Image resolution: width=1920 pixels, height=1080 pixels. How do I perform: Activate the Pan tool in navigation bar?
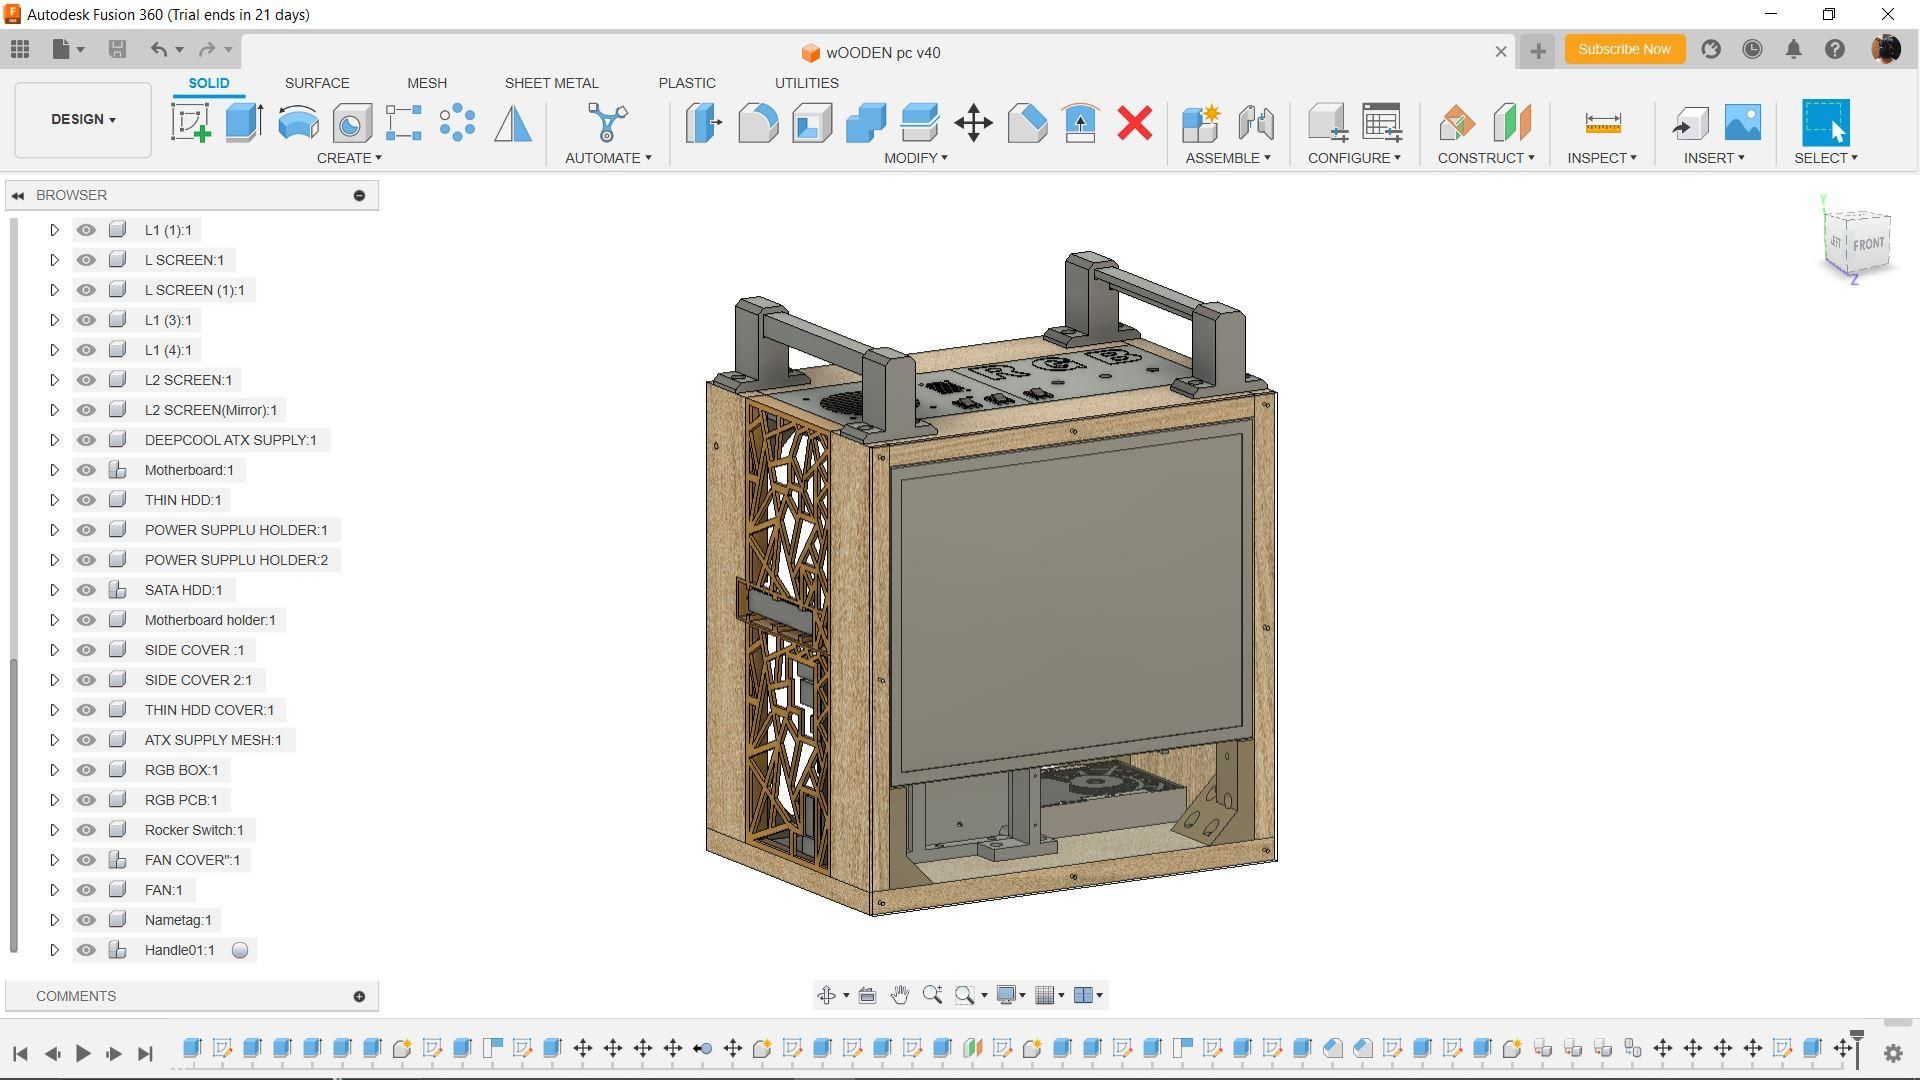coord(899,994)
